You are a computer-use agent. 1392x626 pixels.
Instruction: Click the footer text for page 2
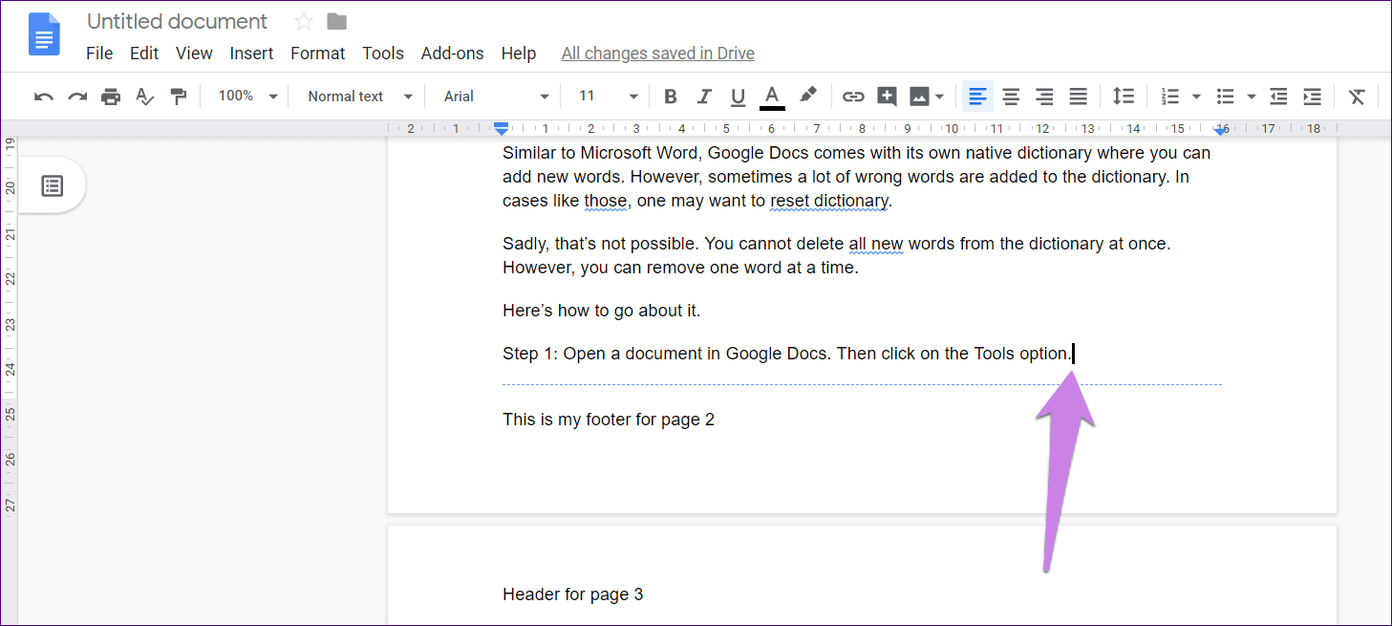[x=609, y=420]
